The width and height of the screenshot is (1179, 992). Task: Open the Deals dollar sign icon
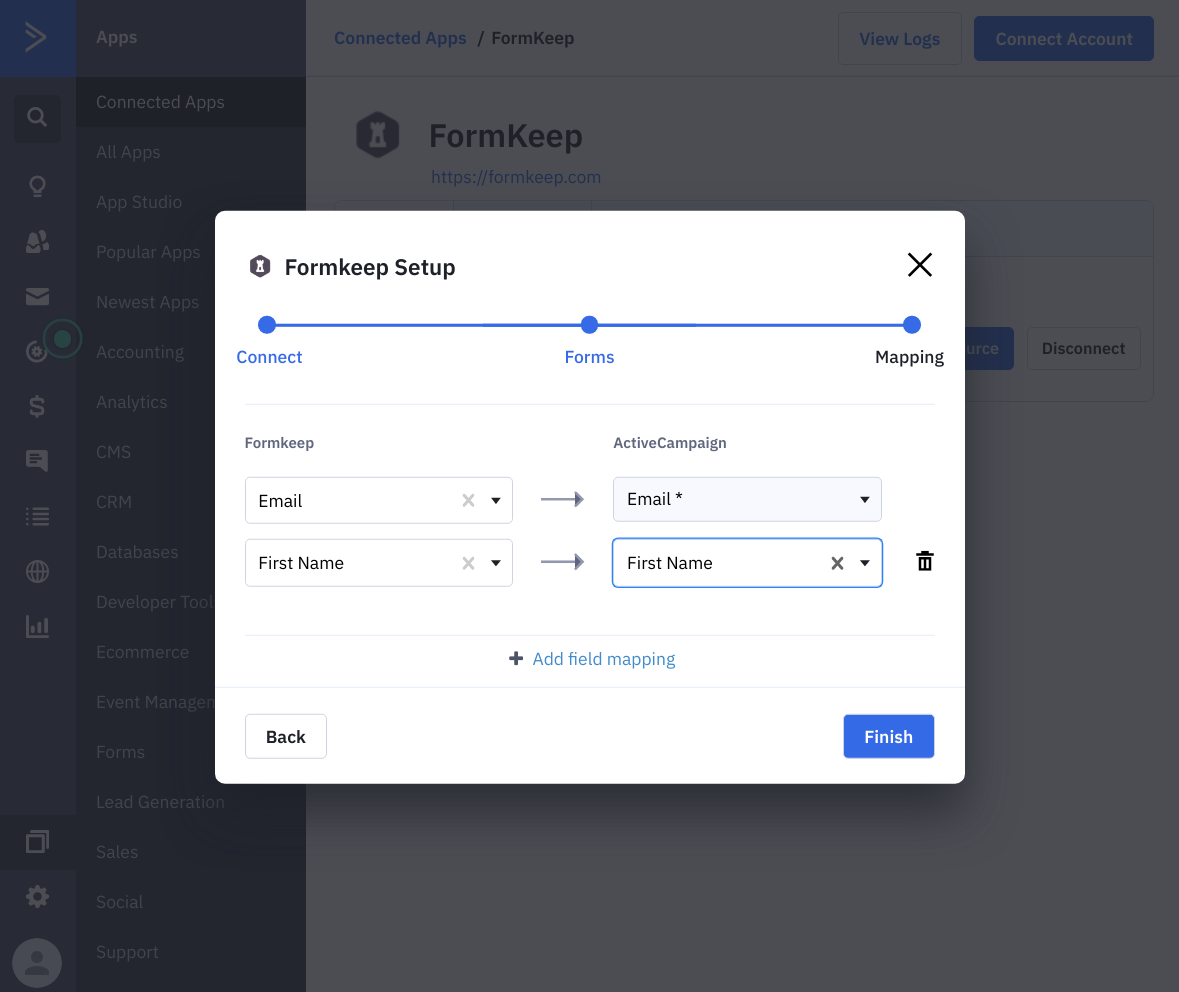[37, 406]
